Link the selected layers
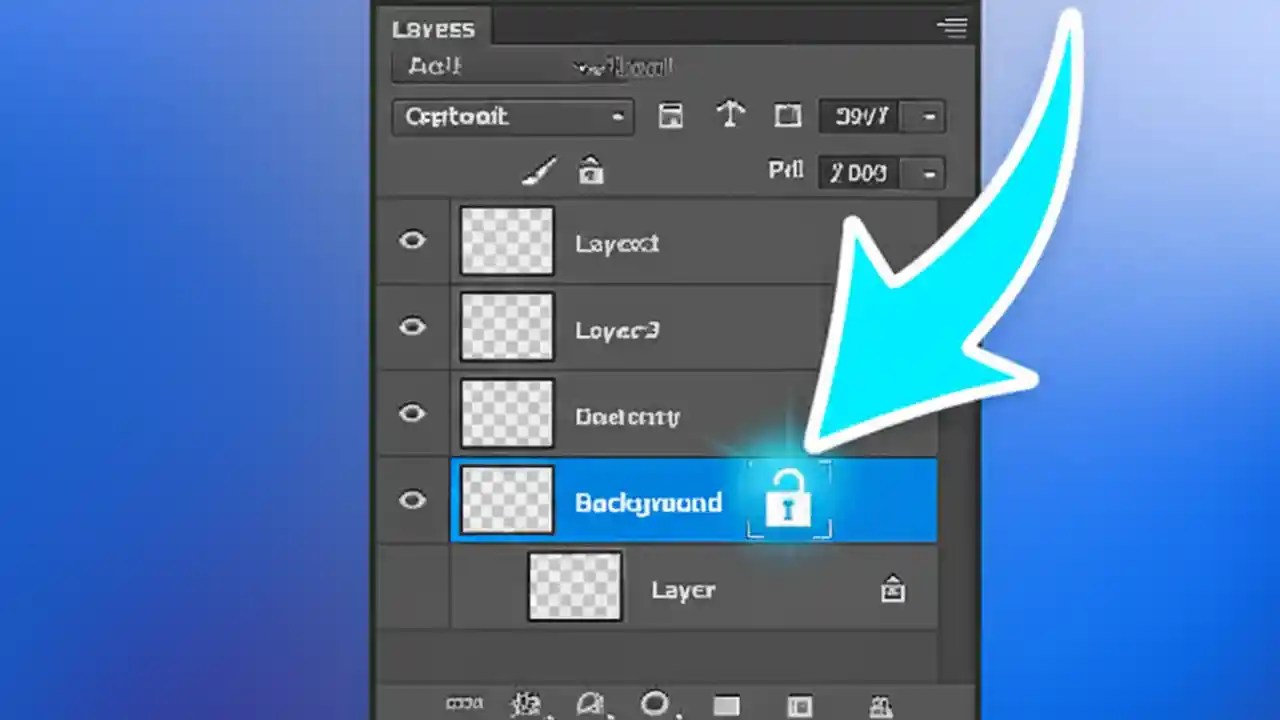 pos(464,703)
